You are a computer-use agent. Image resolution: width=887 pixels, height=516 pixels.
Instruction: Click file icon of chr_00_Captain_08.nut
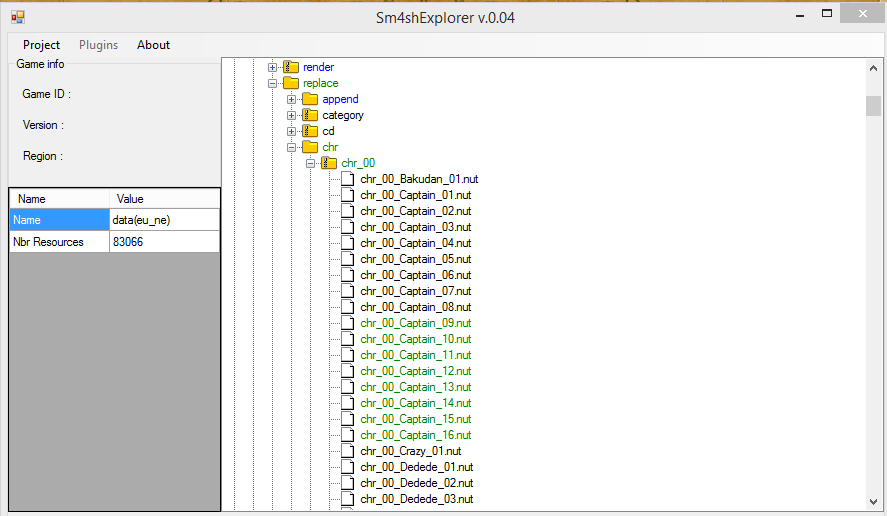348,307
